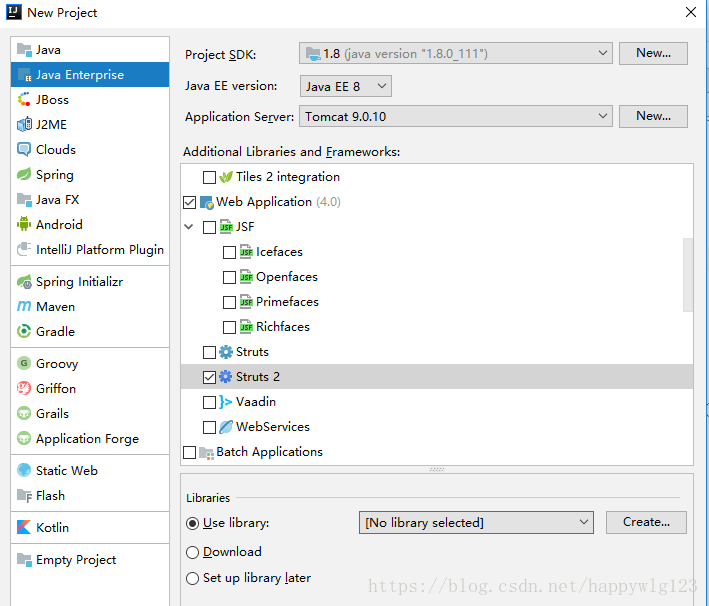Check the Batch Applications checkbox
709x606 pixels.
(x=189, y=452)
